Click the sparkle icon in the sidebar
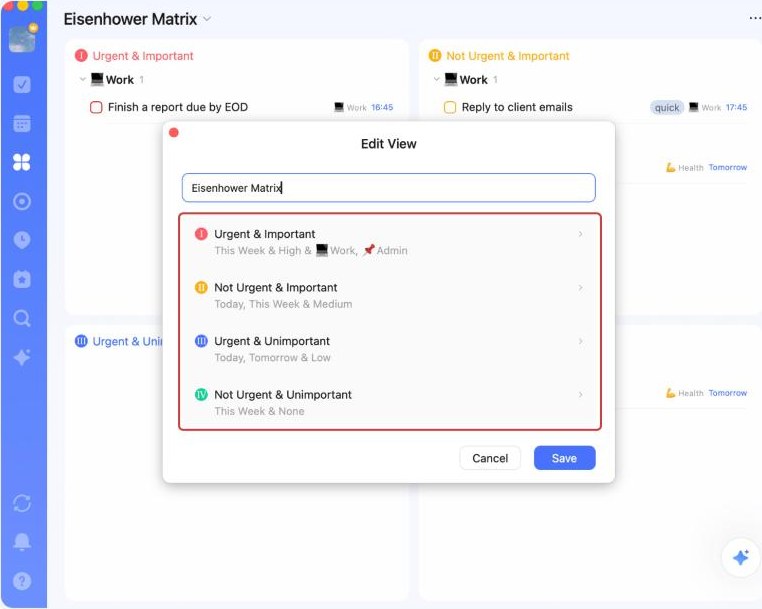Screen dimensions: 762x609 [22, 357]
